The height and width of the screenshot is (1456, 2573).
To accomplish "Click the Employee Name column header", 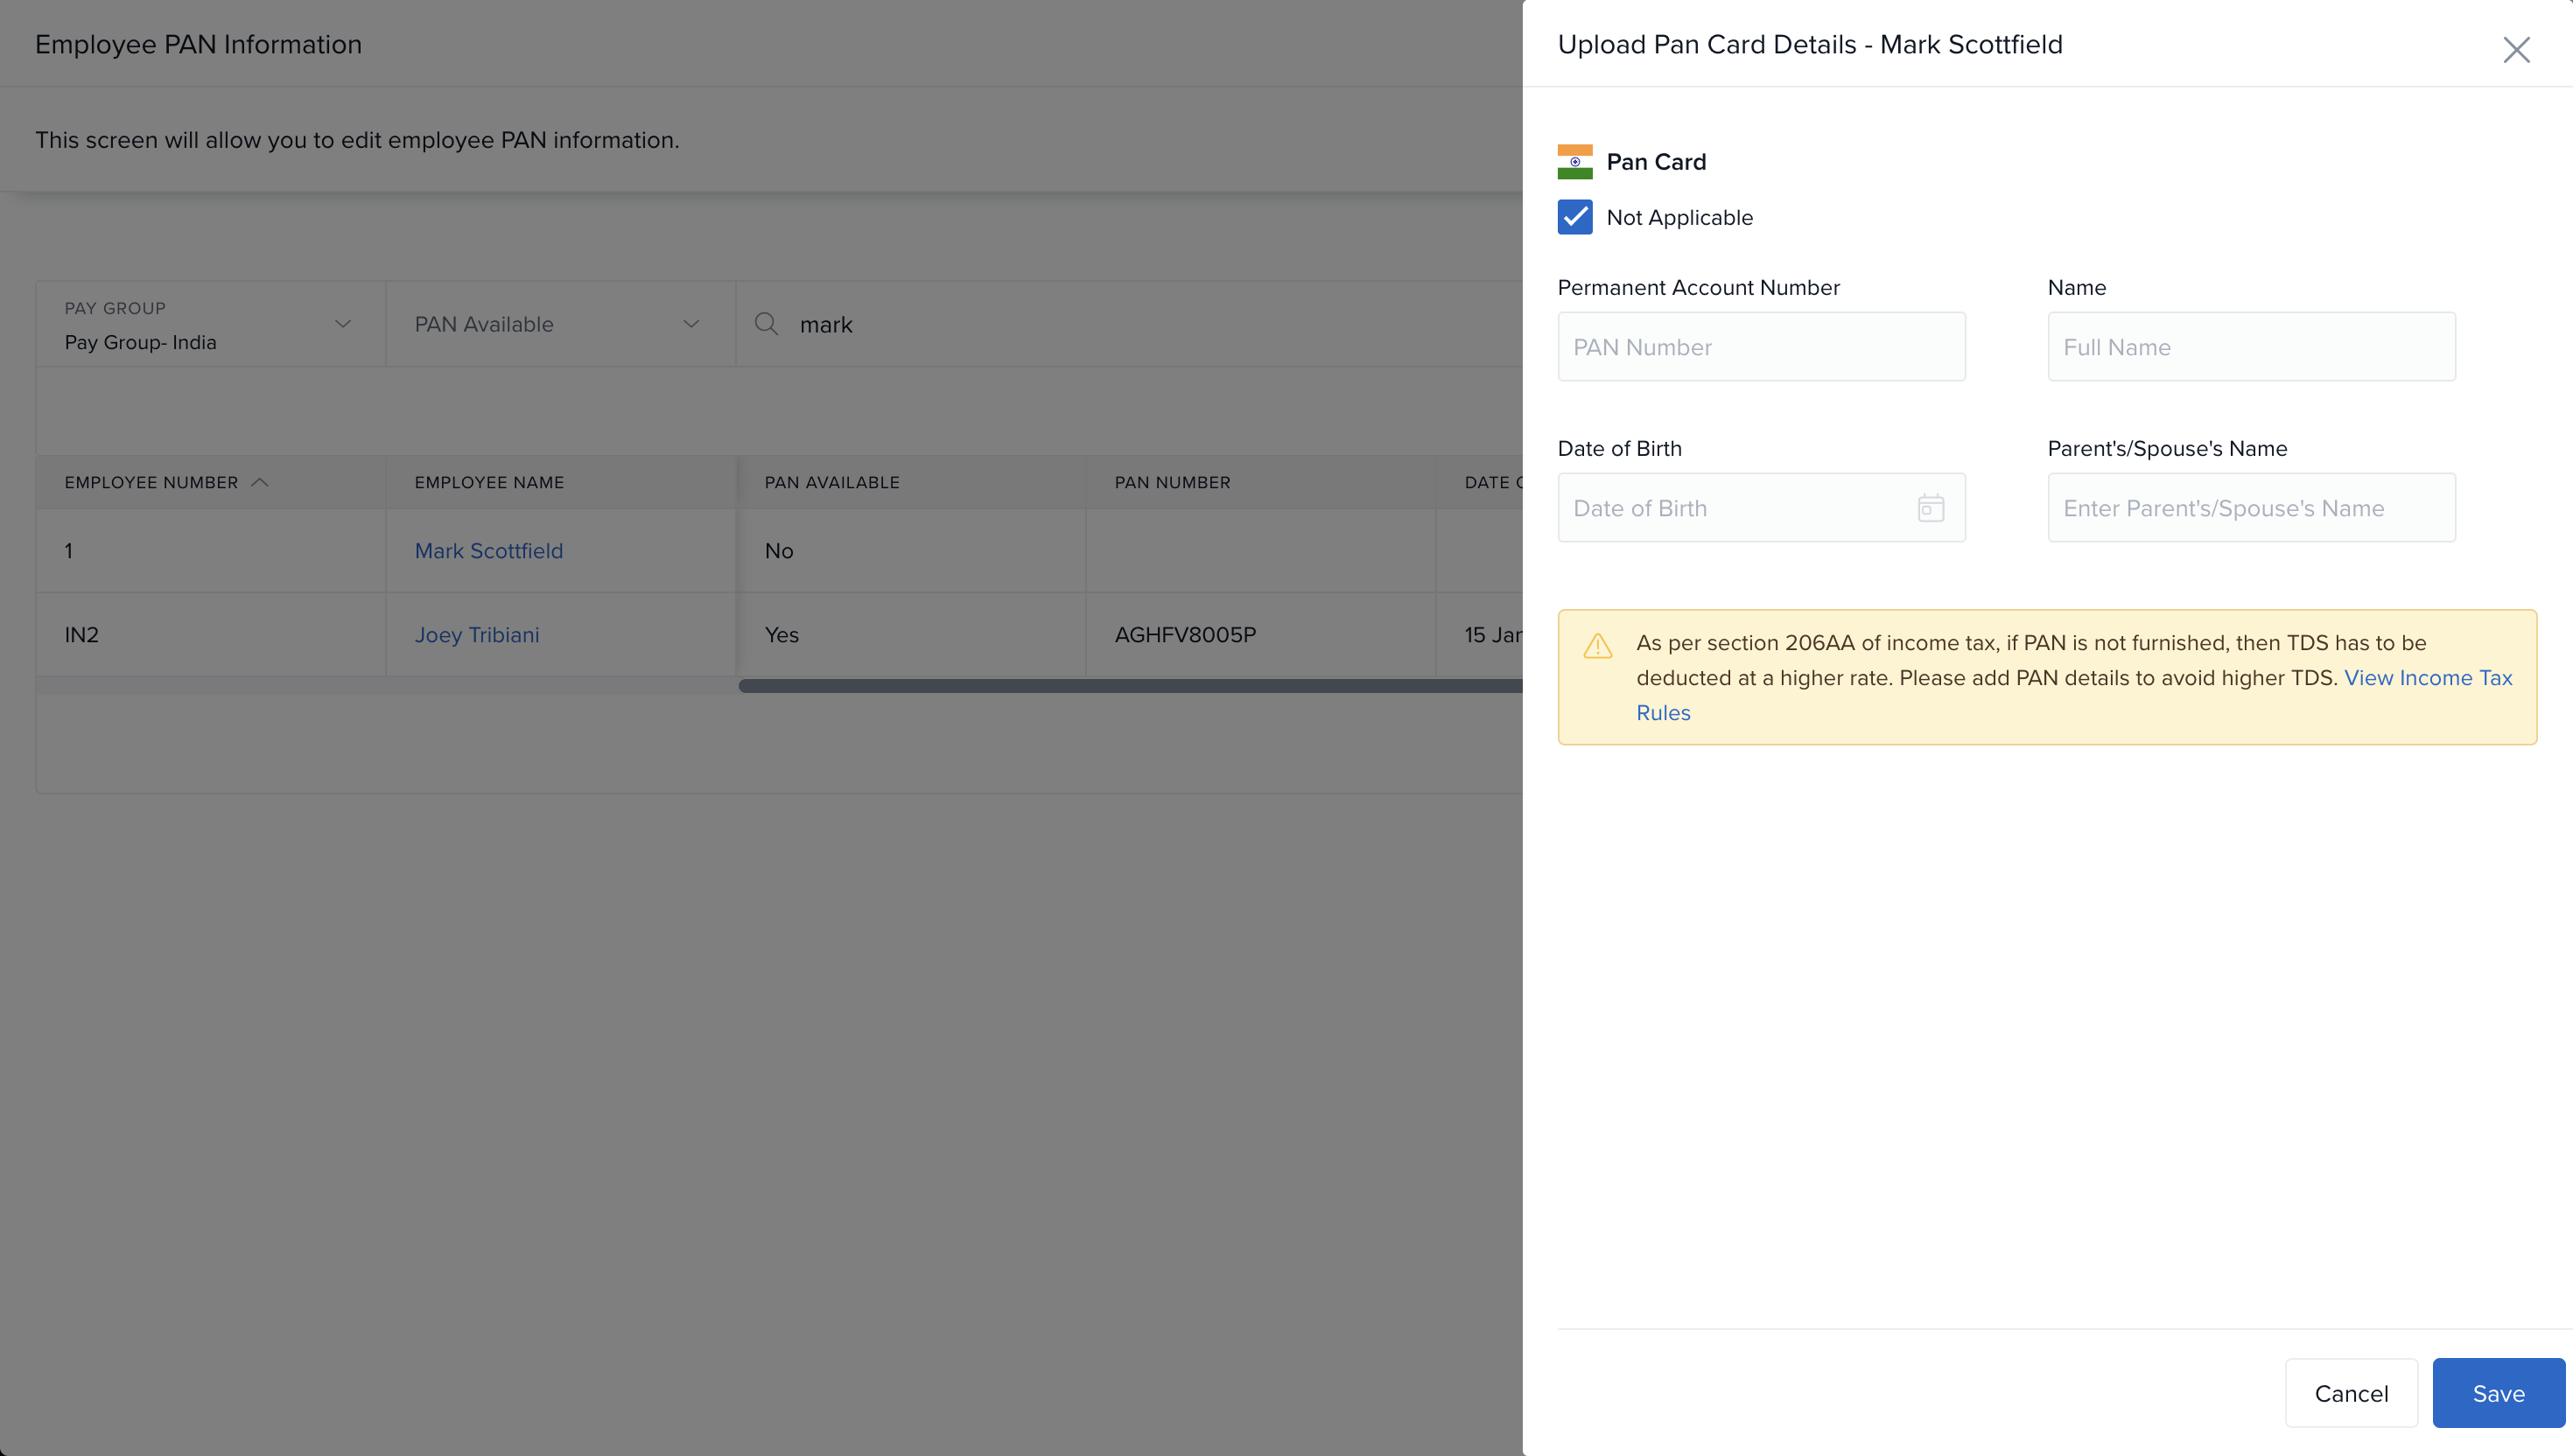I will [489, 482].
